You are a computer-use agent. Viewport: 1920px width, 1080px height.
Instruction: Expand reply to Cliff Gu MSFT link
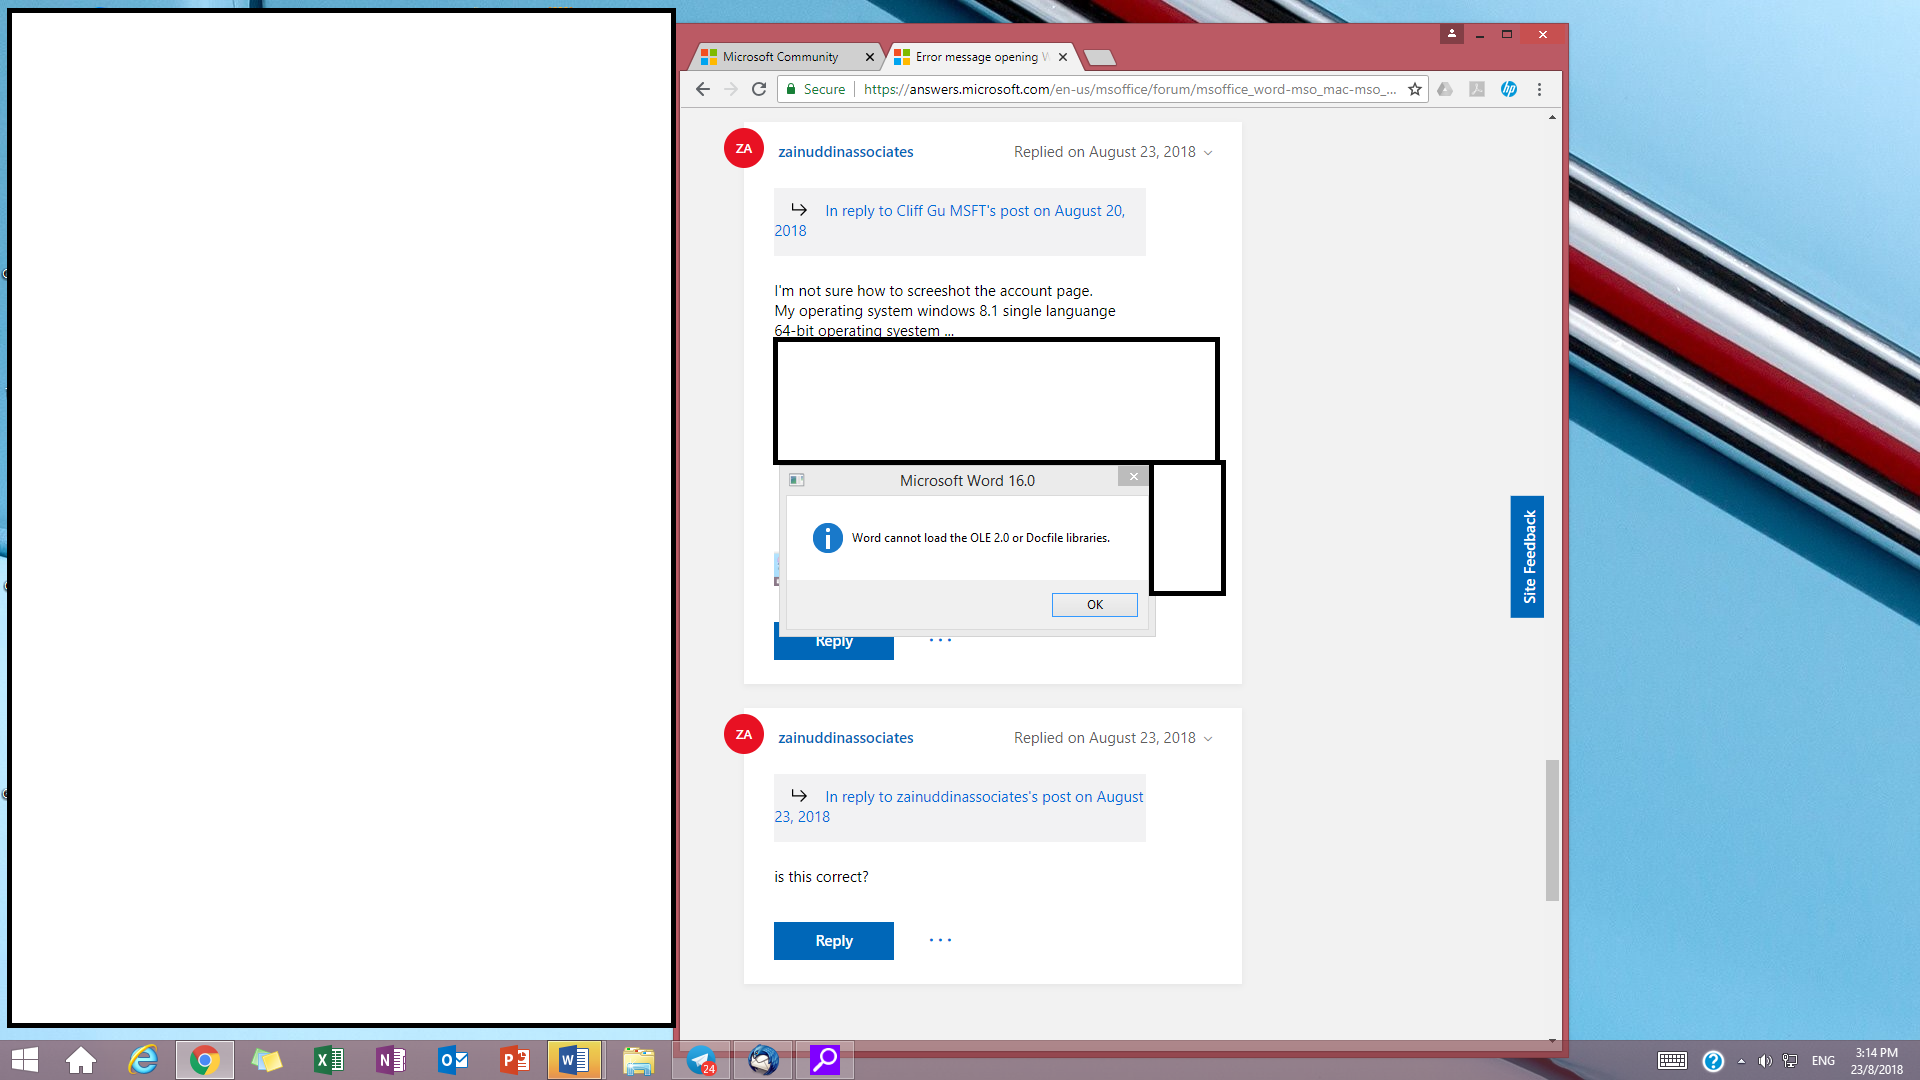point(949,219)
